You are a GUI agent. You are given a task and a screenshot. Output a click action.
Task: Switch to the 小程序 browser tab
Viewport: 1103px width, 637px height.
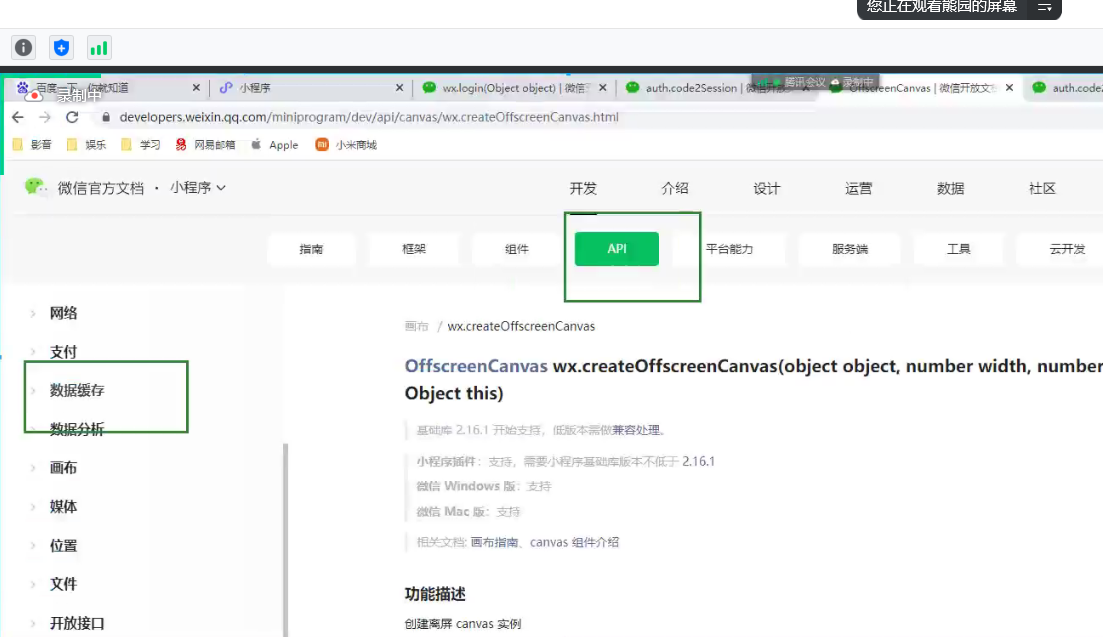[x=310, y=87]
